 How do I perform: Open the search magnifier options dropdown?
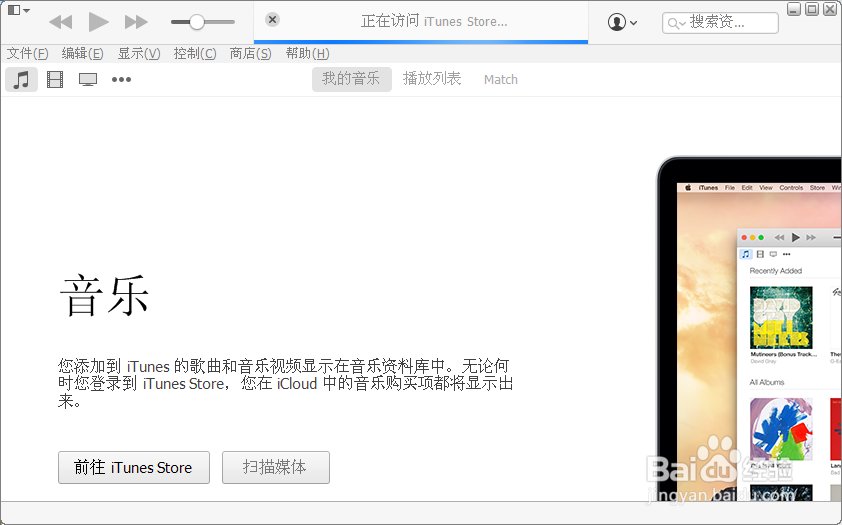tap(677, 23)
